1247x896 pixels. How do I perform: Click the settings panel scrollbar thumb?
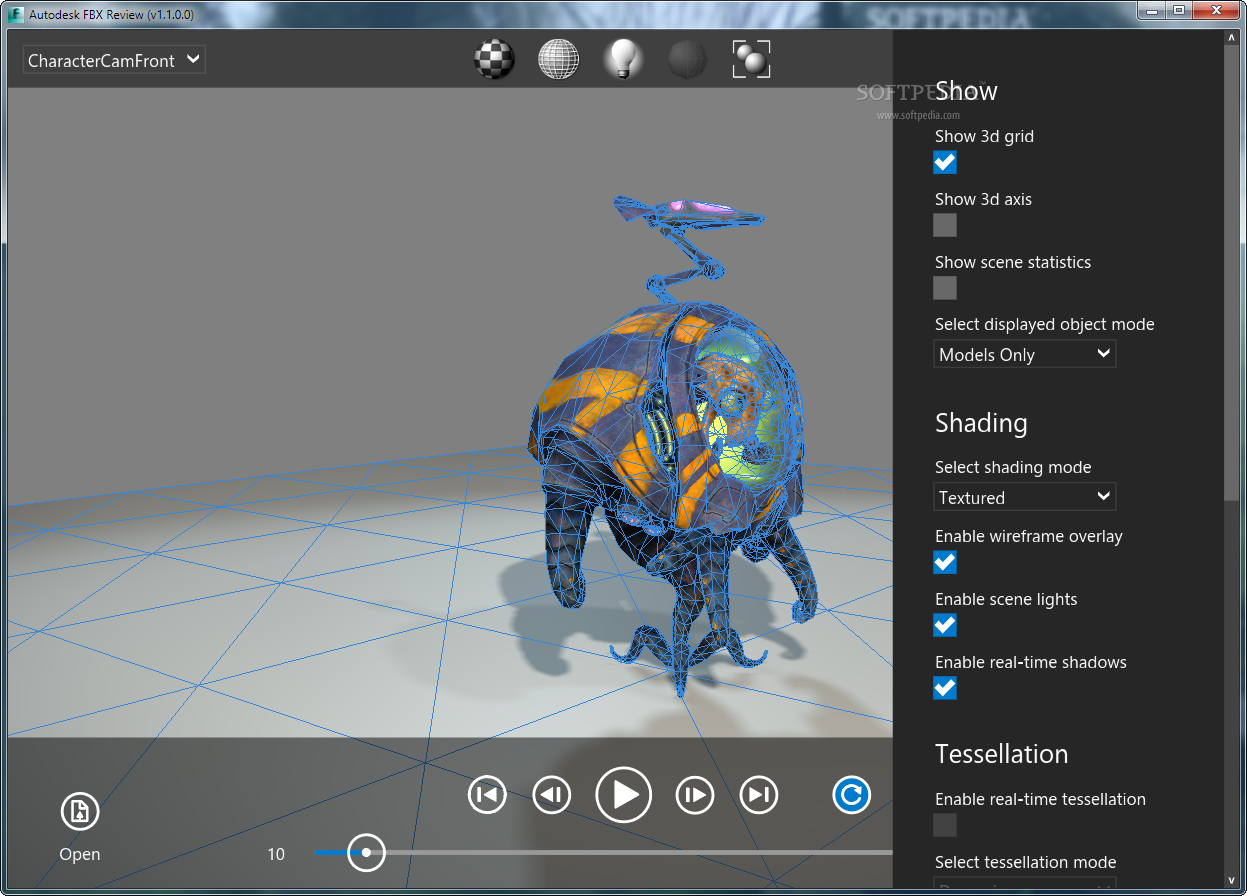point(1231,273)
